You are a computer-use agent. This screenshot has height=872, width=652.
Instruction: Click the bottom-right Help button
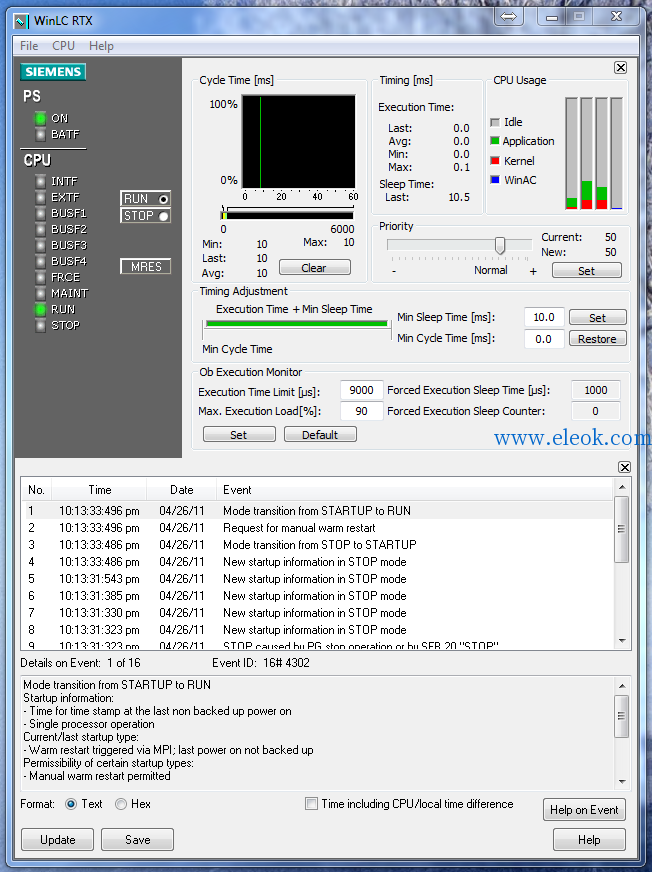589,840
